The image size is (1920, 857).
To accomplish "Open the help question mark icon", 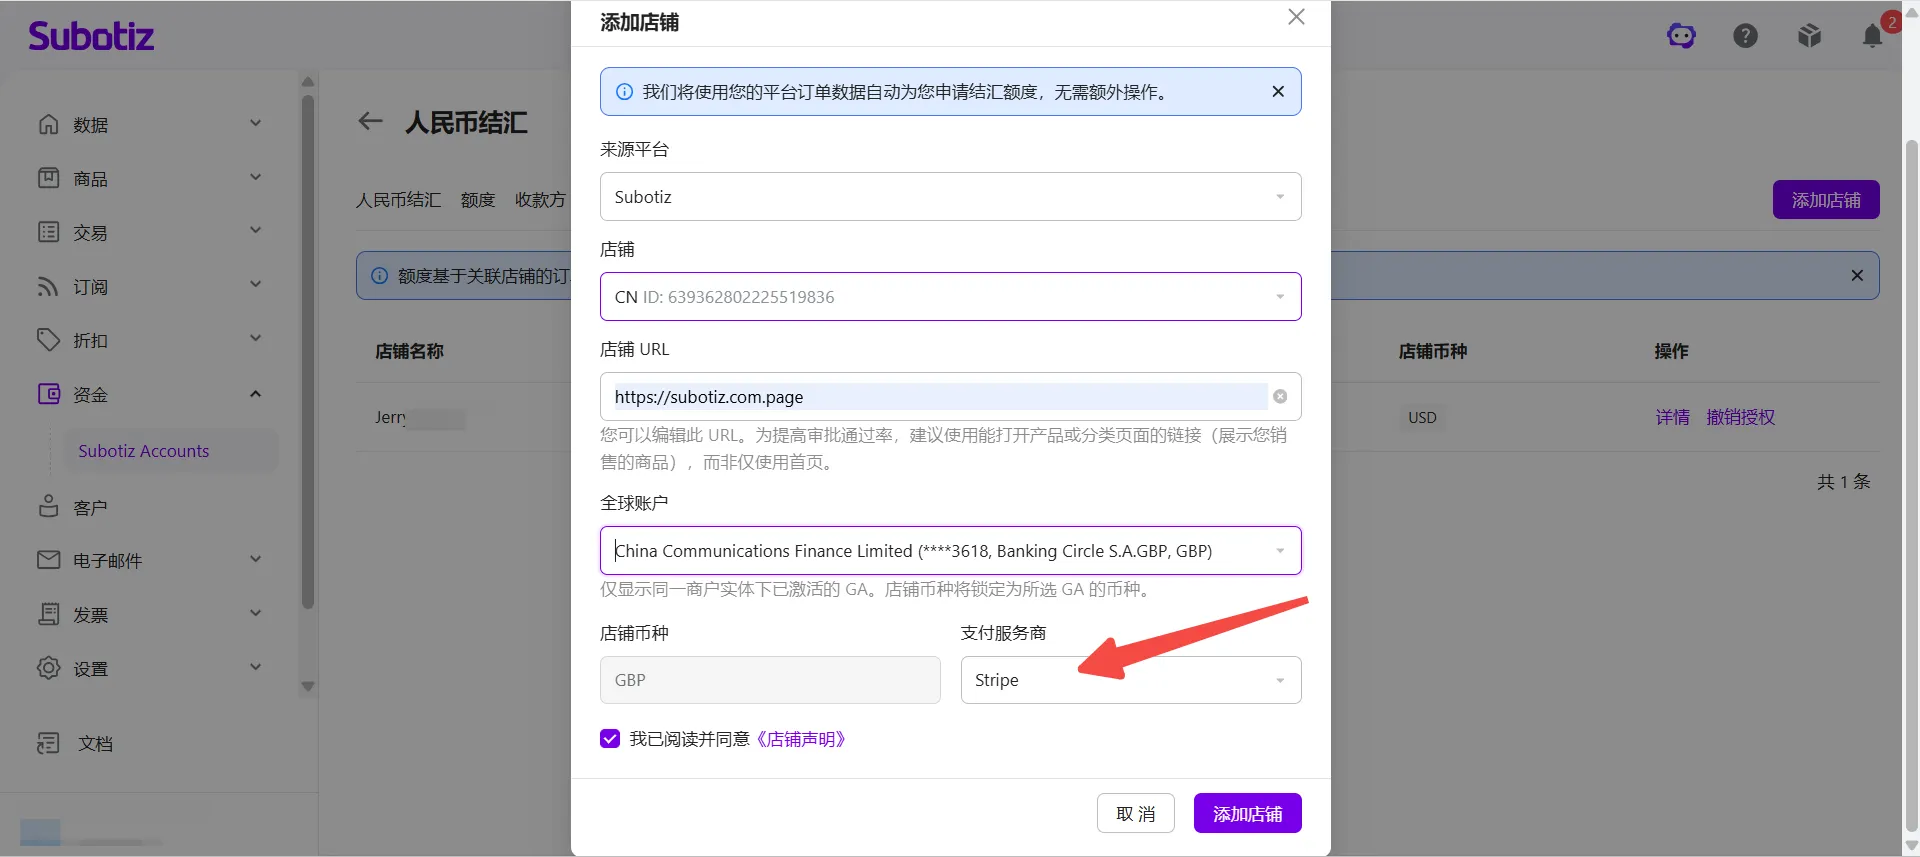I will click(x=1745, y=36).
